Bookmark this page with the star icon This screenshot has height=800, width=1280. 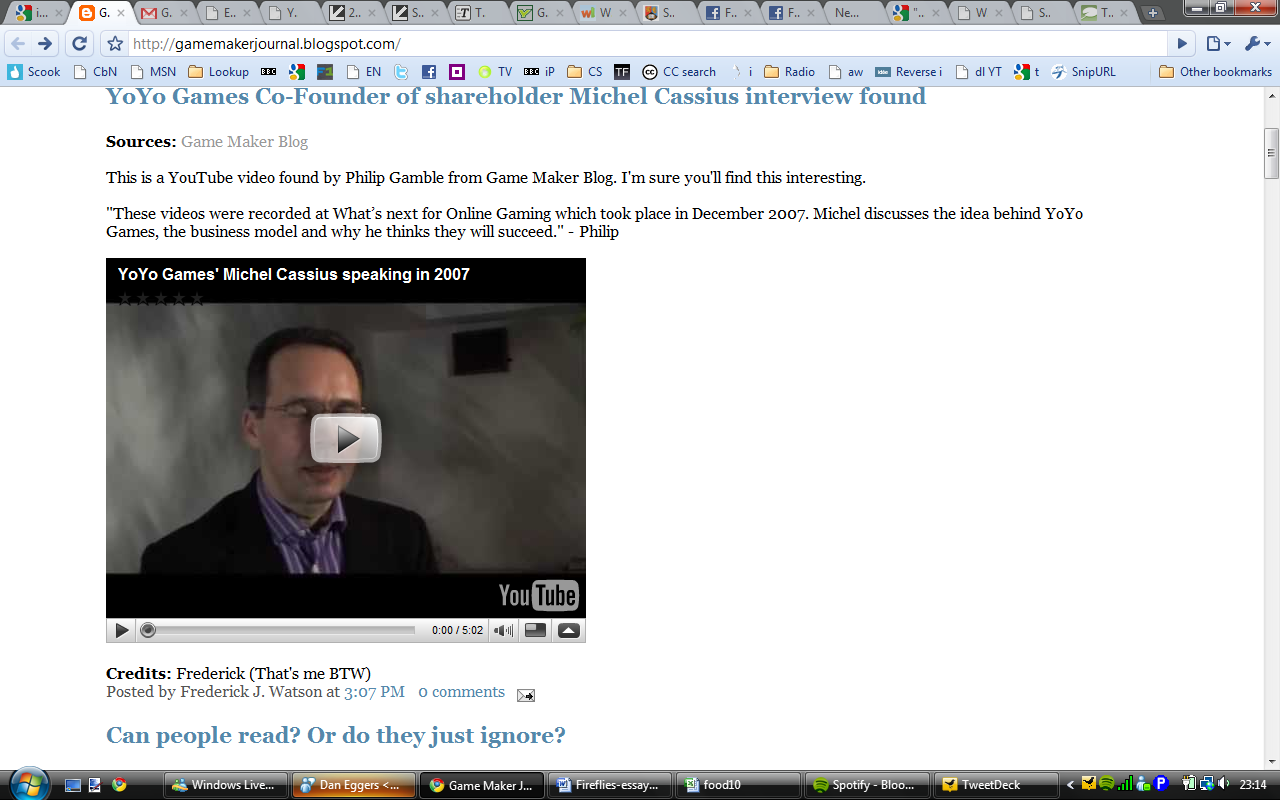tap(115, 44)
